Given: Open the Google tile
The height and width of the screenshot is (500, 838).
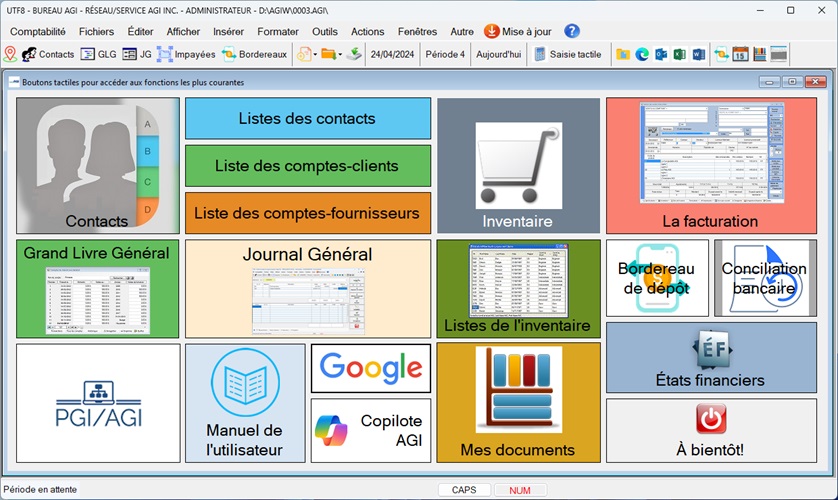Looking at the screenshot, I should pyautogui.click(x=371, y=368).
